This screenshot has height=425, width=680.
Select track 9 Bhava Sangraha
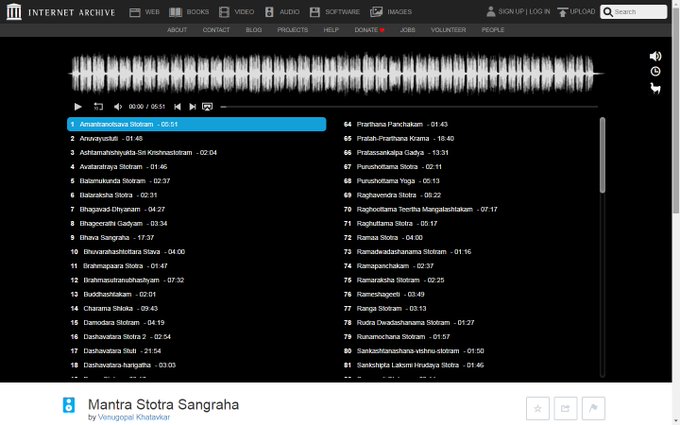196,238
